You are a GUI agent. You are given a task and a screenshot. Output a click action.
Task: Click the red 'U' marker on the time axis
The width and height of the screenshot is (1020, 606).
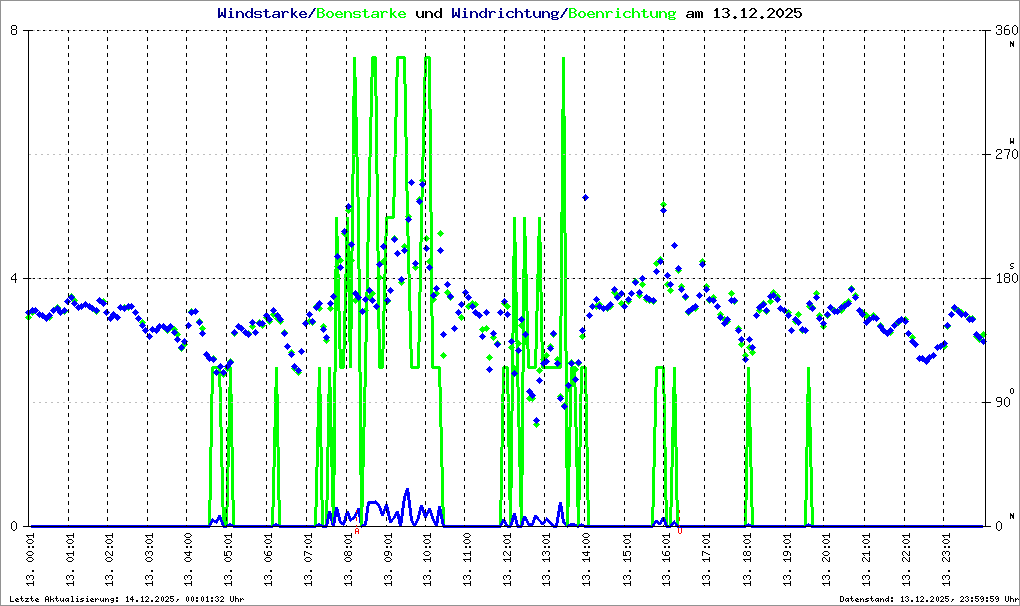680,531
